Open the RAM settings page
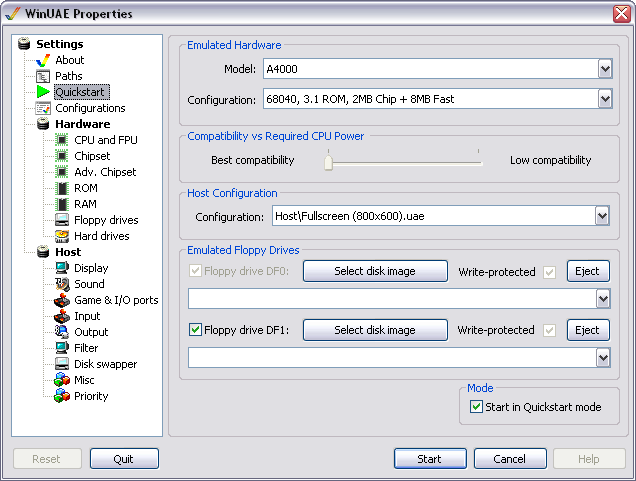Viewport: 636px width, 481px height. pyautogui.click(x=86, y=204)
